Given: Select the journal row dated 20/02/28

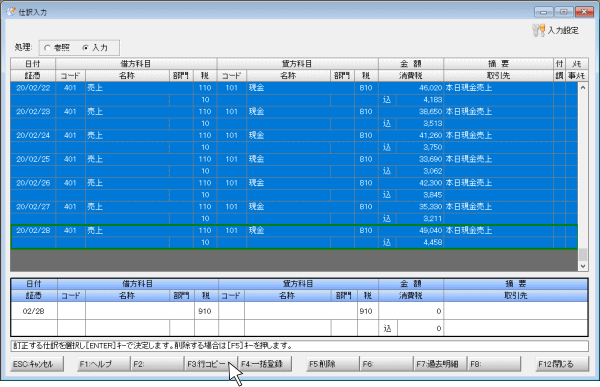Looking at the screenshot, I should (x=294, y=237).
